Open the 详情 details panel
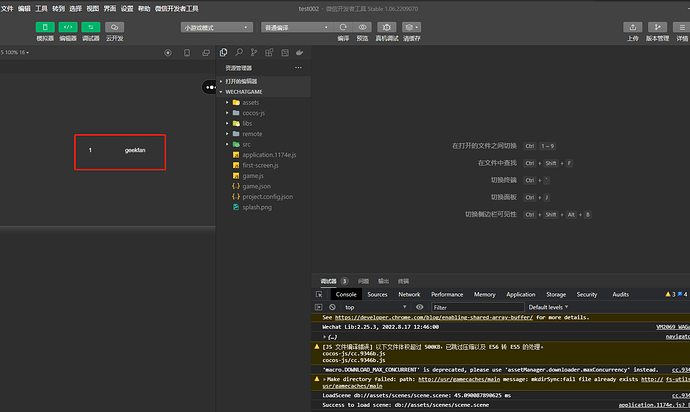Viewport: 690px width, 412px height. click(x=682, y=27)
